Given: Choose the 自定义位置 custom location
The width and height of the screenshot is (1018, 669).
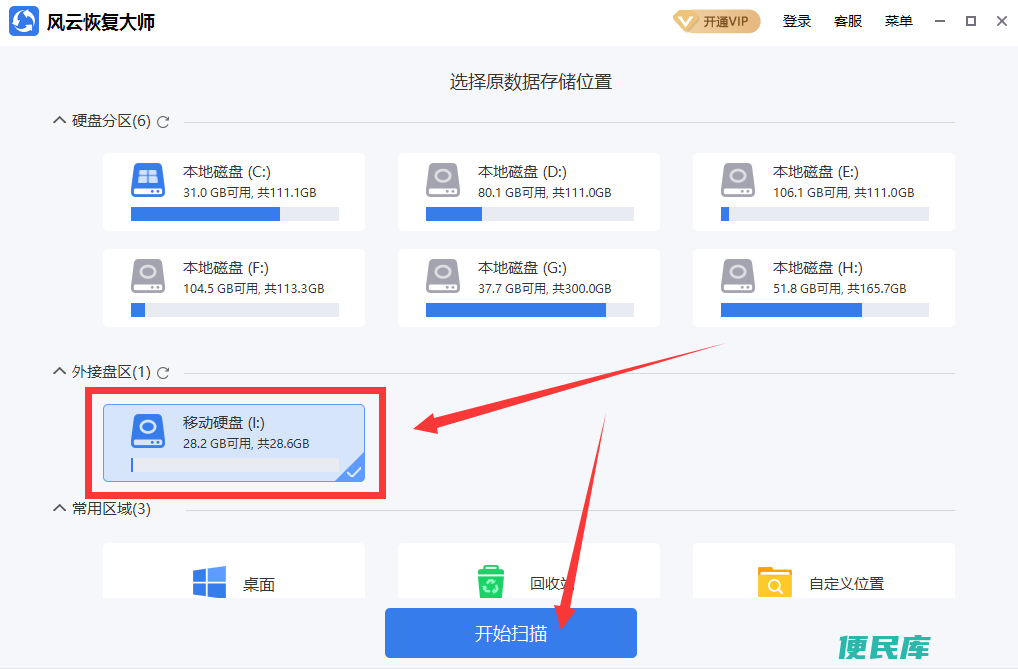Looking at the screenshot, I should point(823,571).
